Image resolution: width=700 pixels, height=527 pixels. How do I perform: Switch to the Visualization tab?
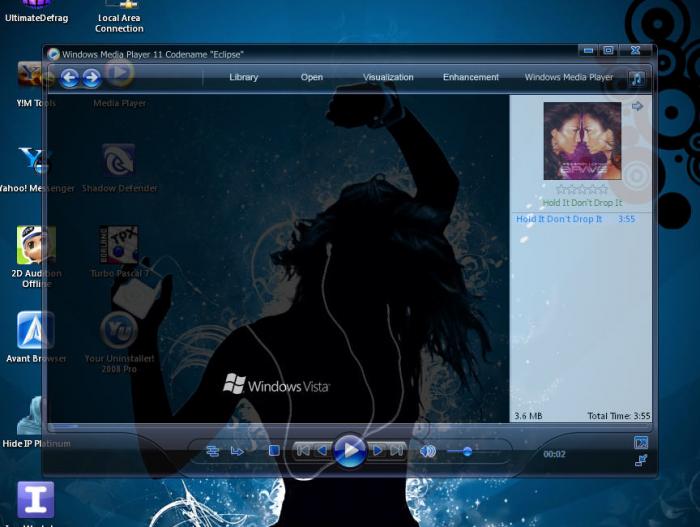pyautogui.click(x=388, y=77)
